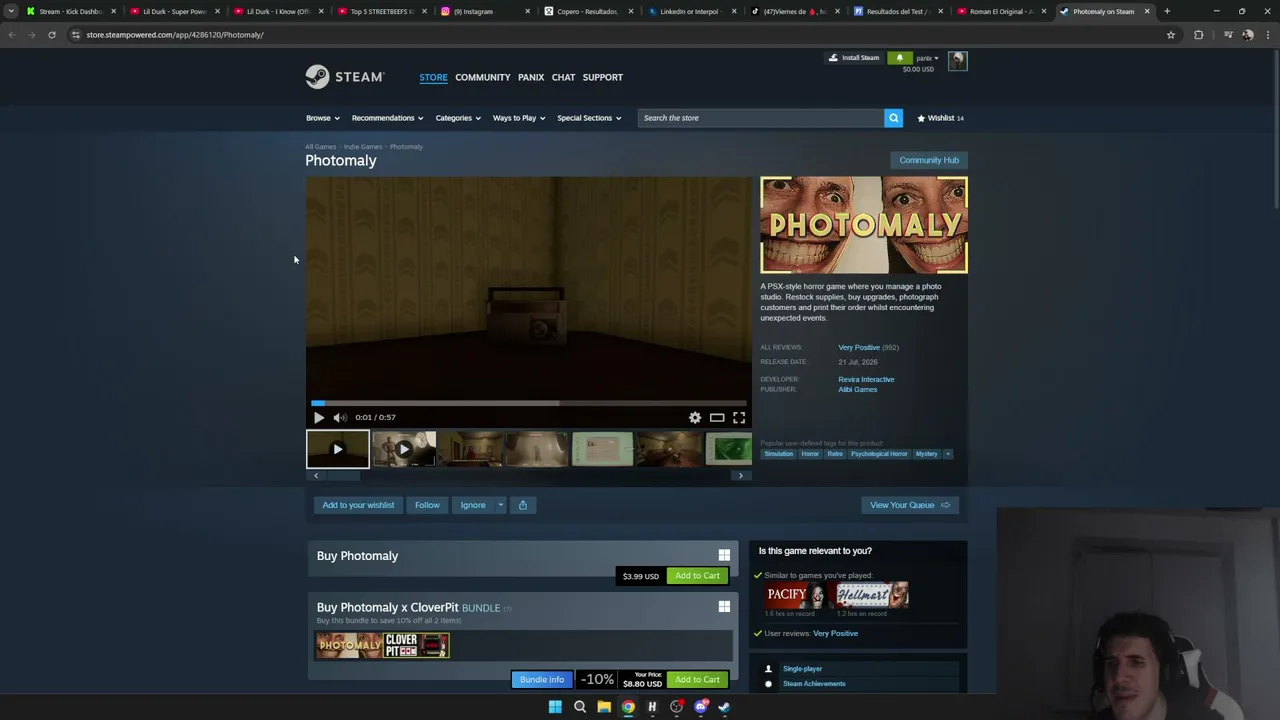Click View Your Queue

pyautogui.click(x=910, y=505)
